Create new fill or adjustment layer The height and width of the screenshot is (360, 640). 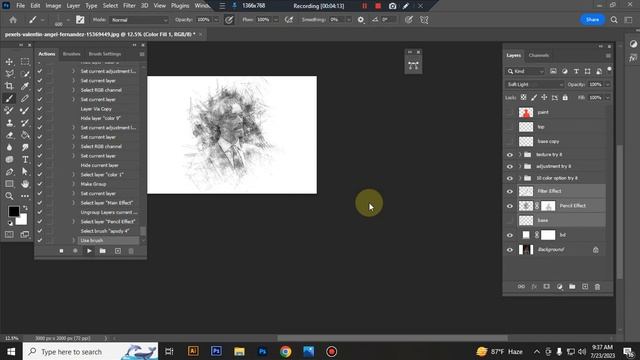tap(560, 287)
